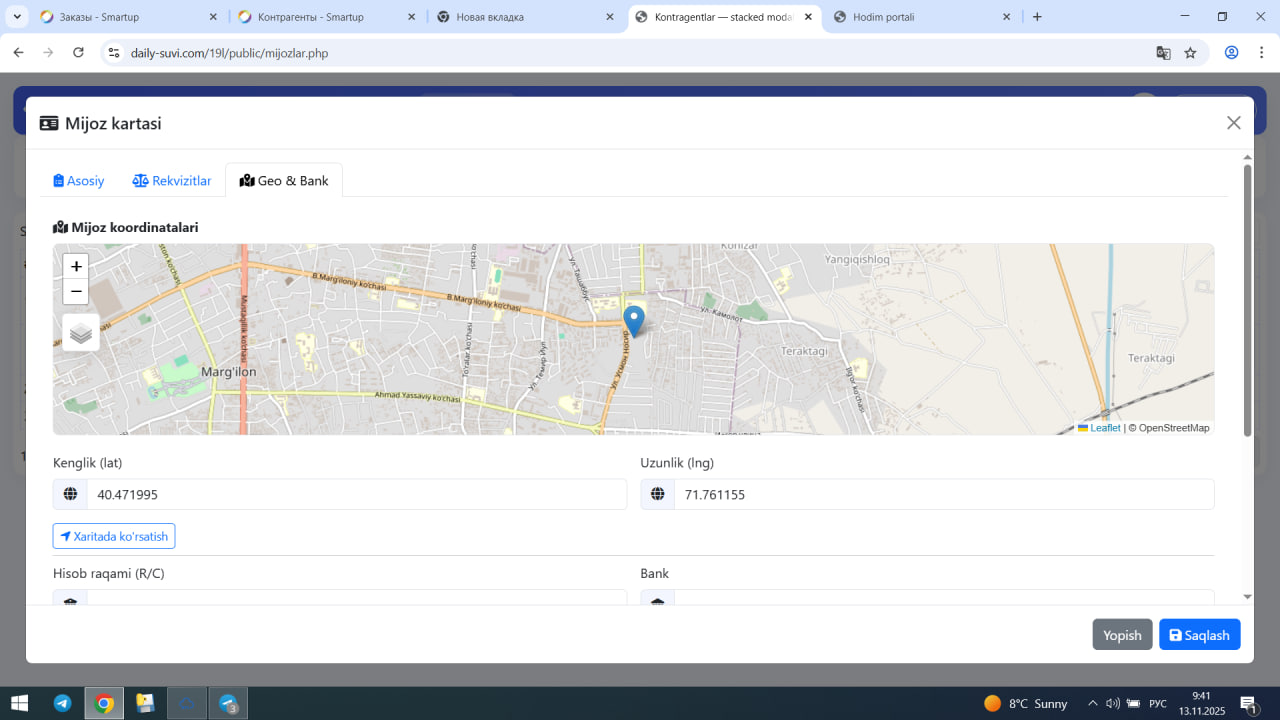Zoom out on the map

pyautogui.click(x=76, y=292)
